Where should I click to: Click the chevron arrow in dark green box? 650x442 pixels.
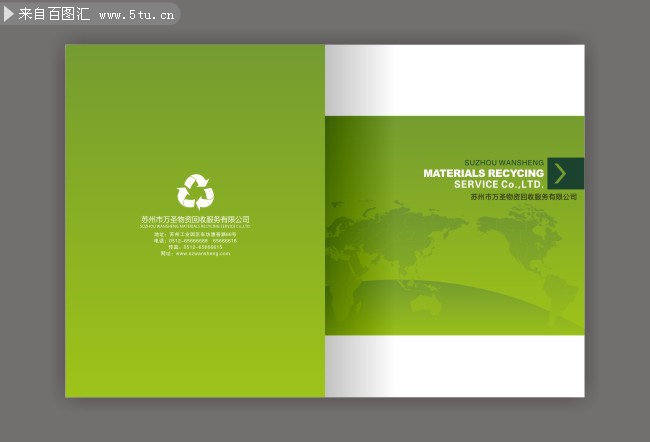(564, 173)
